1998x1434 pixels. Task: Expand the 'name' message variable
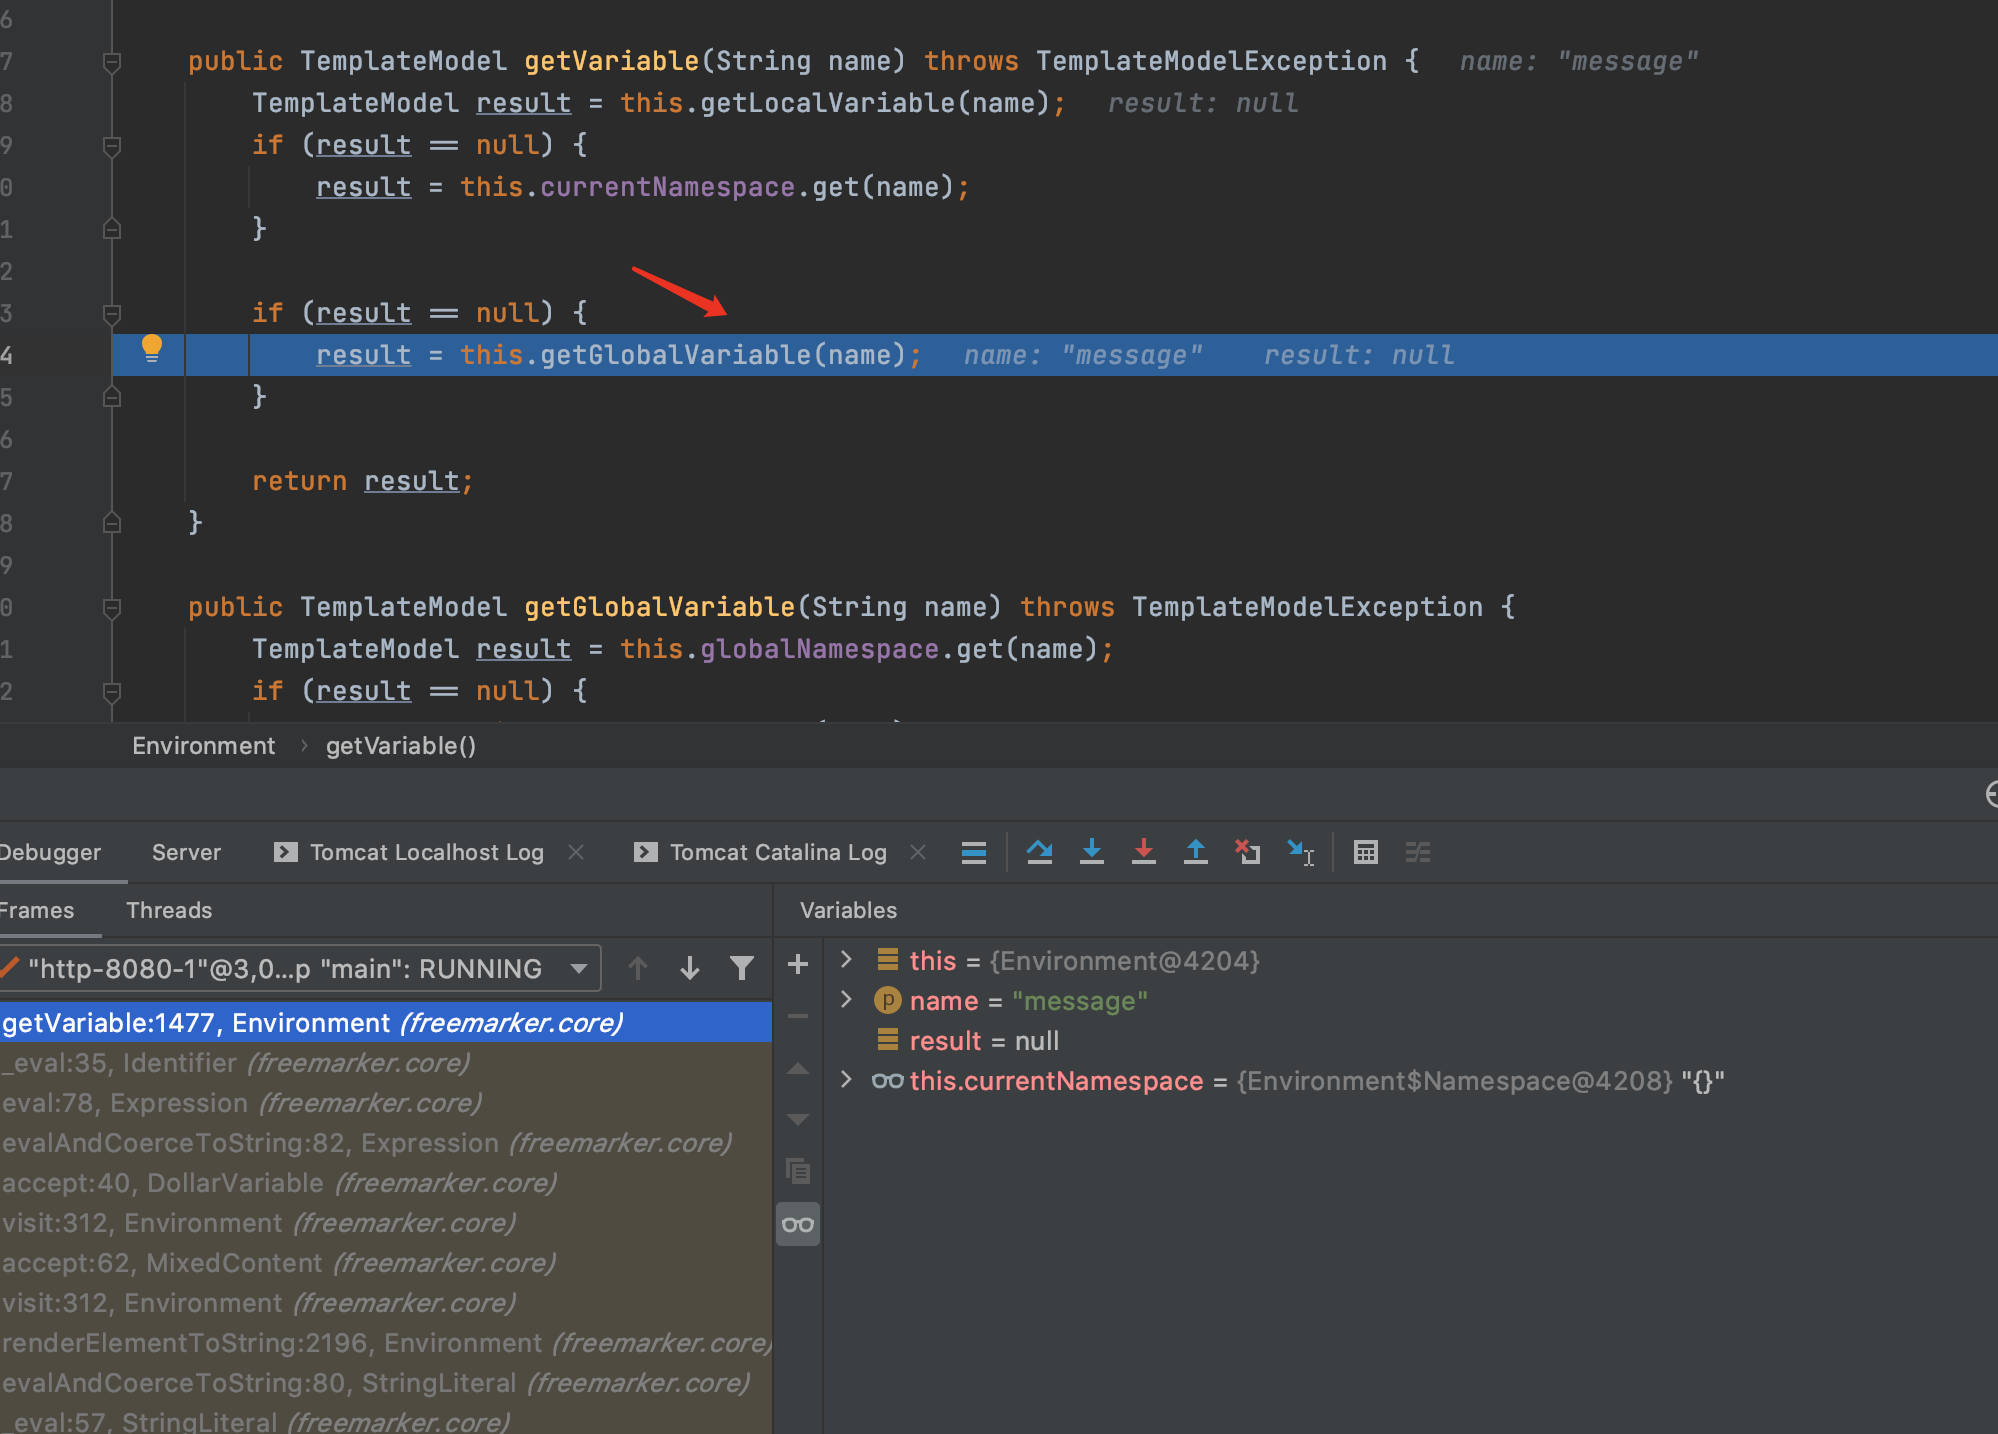click(x=847, y=1000)
